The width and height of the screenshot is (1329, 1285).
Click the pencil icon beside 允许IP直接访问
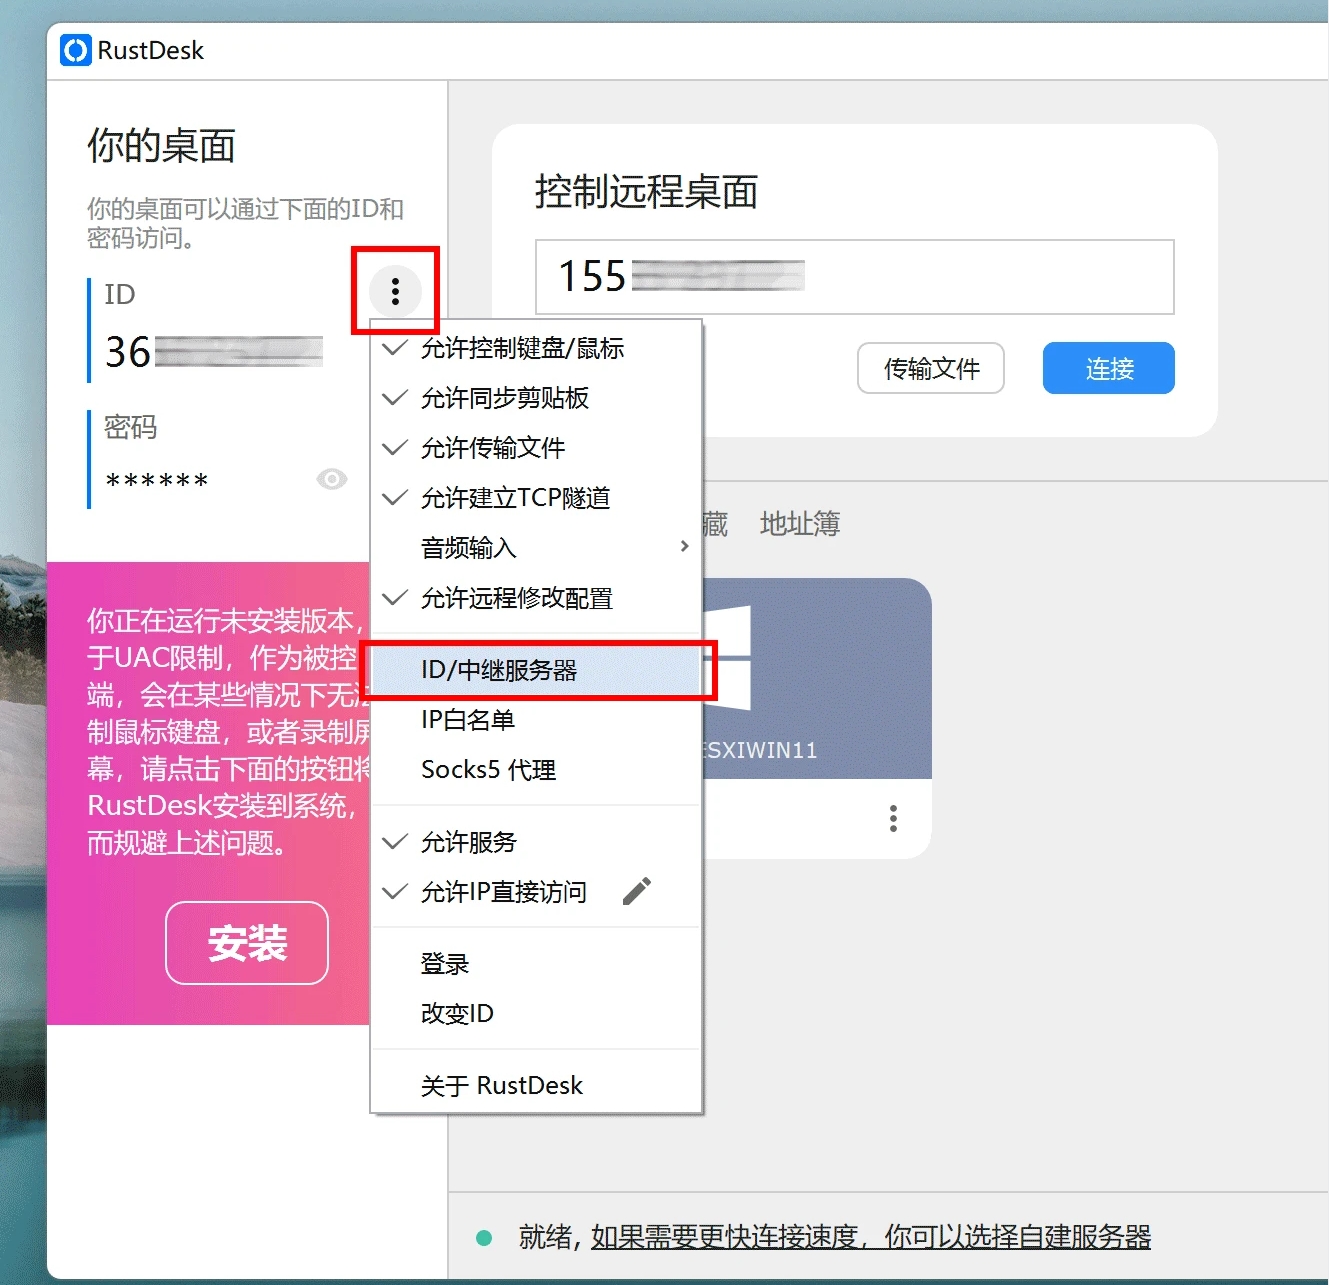[636, 891]
